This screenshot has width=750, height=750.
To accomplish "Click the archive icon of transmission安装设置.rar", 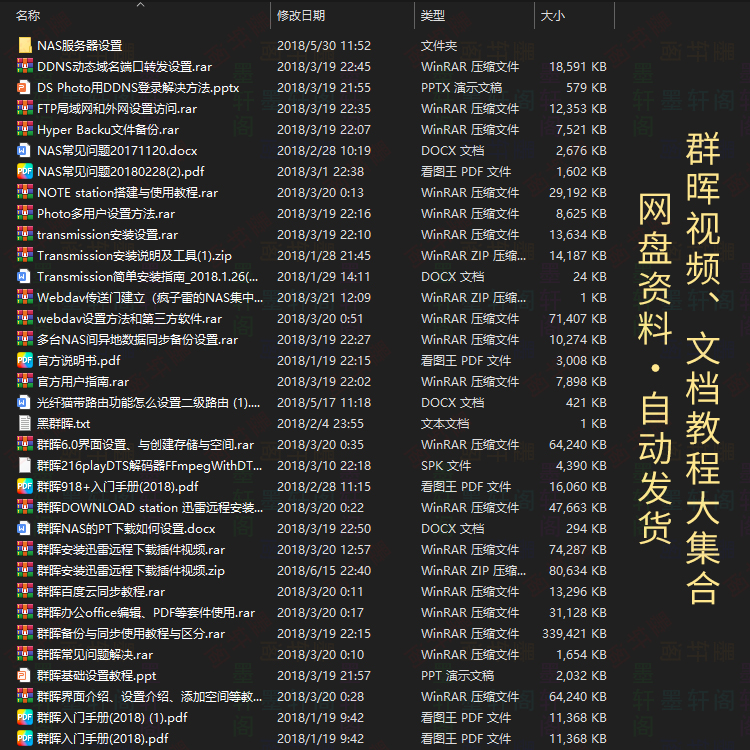I will 25,234.
